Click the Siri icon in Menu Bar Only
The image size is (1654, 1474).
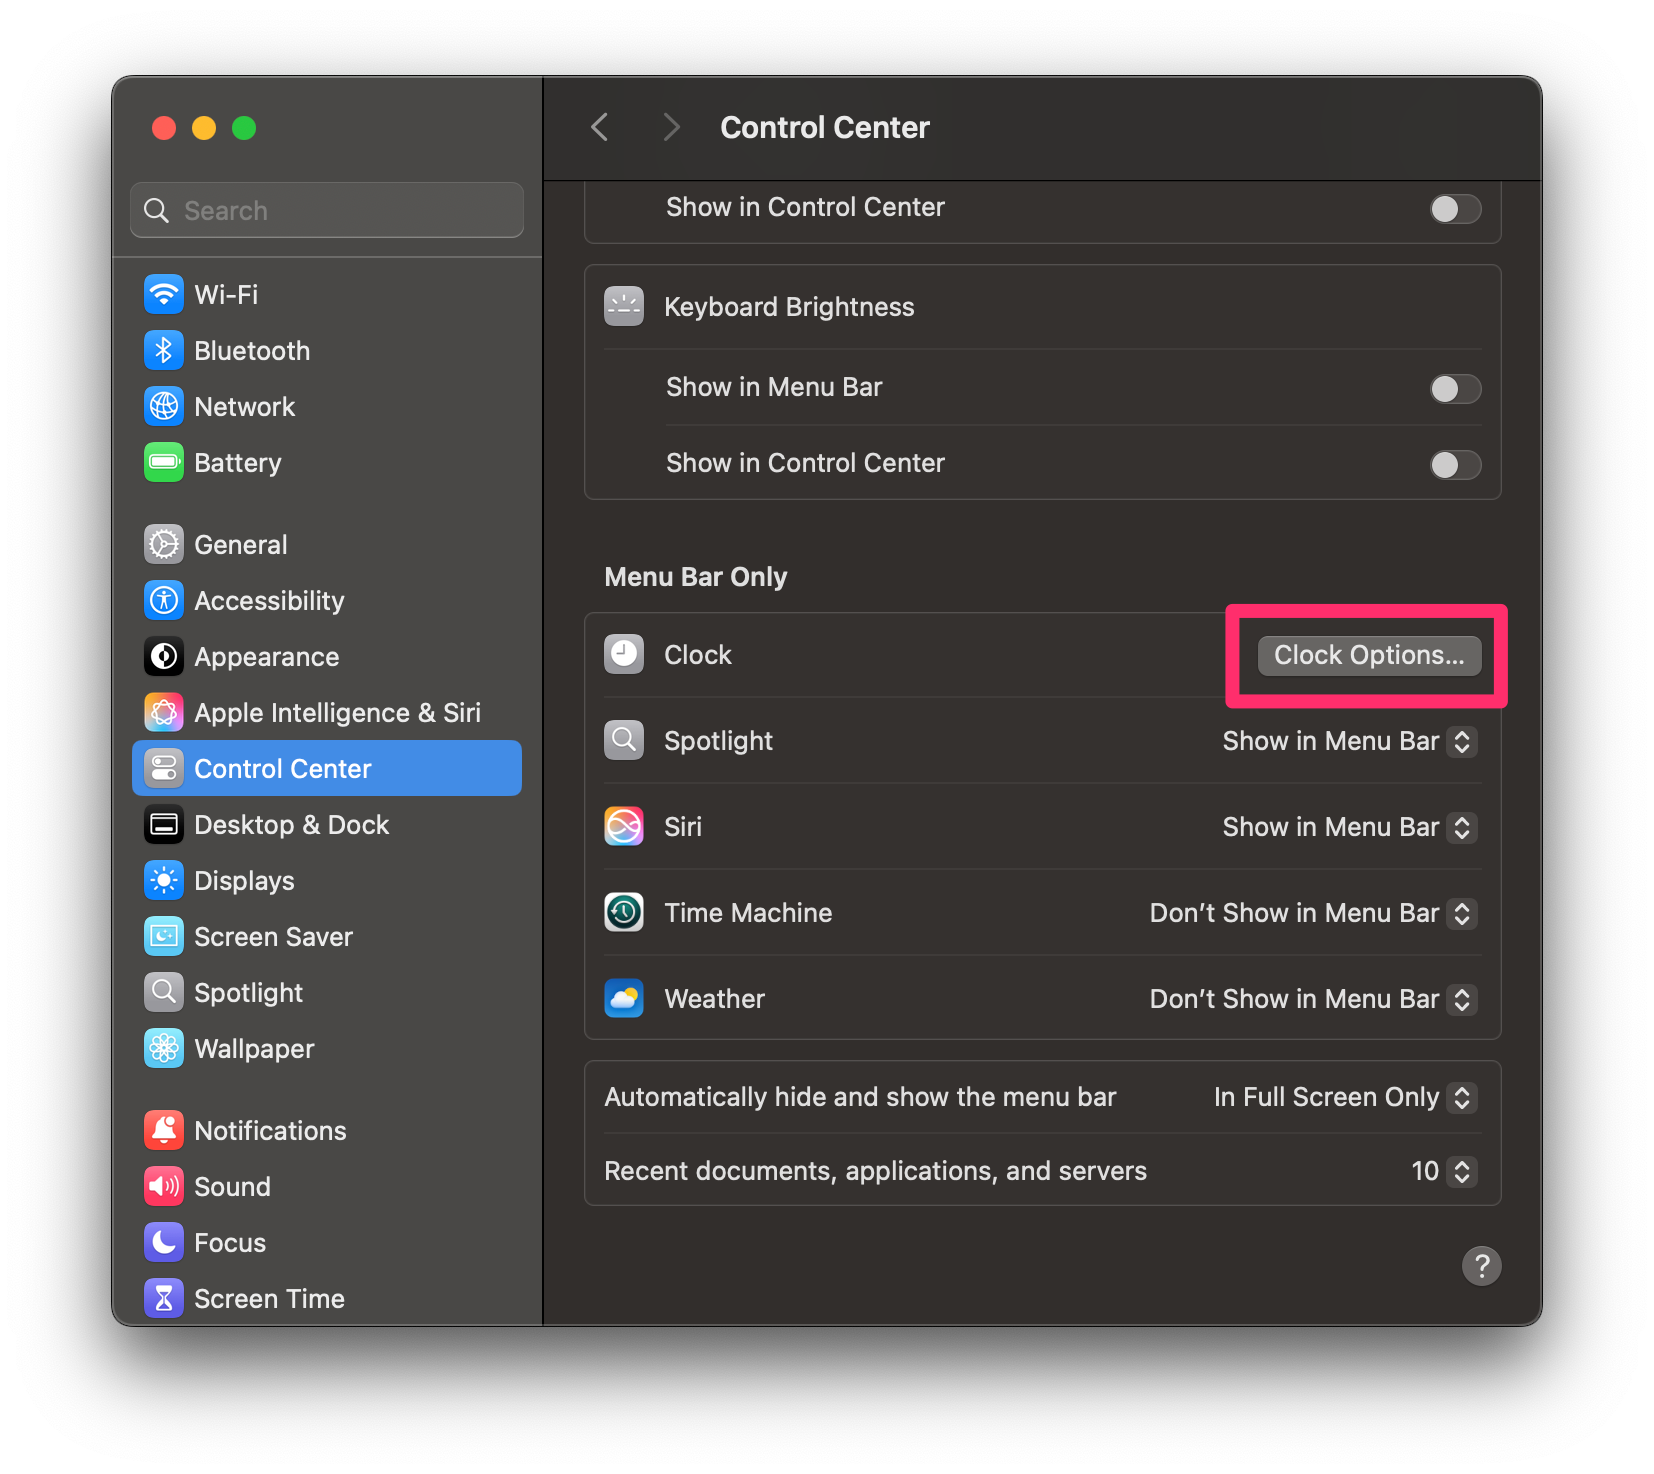(x=624, y=826)
